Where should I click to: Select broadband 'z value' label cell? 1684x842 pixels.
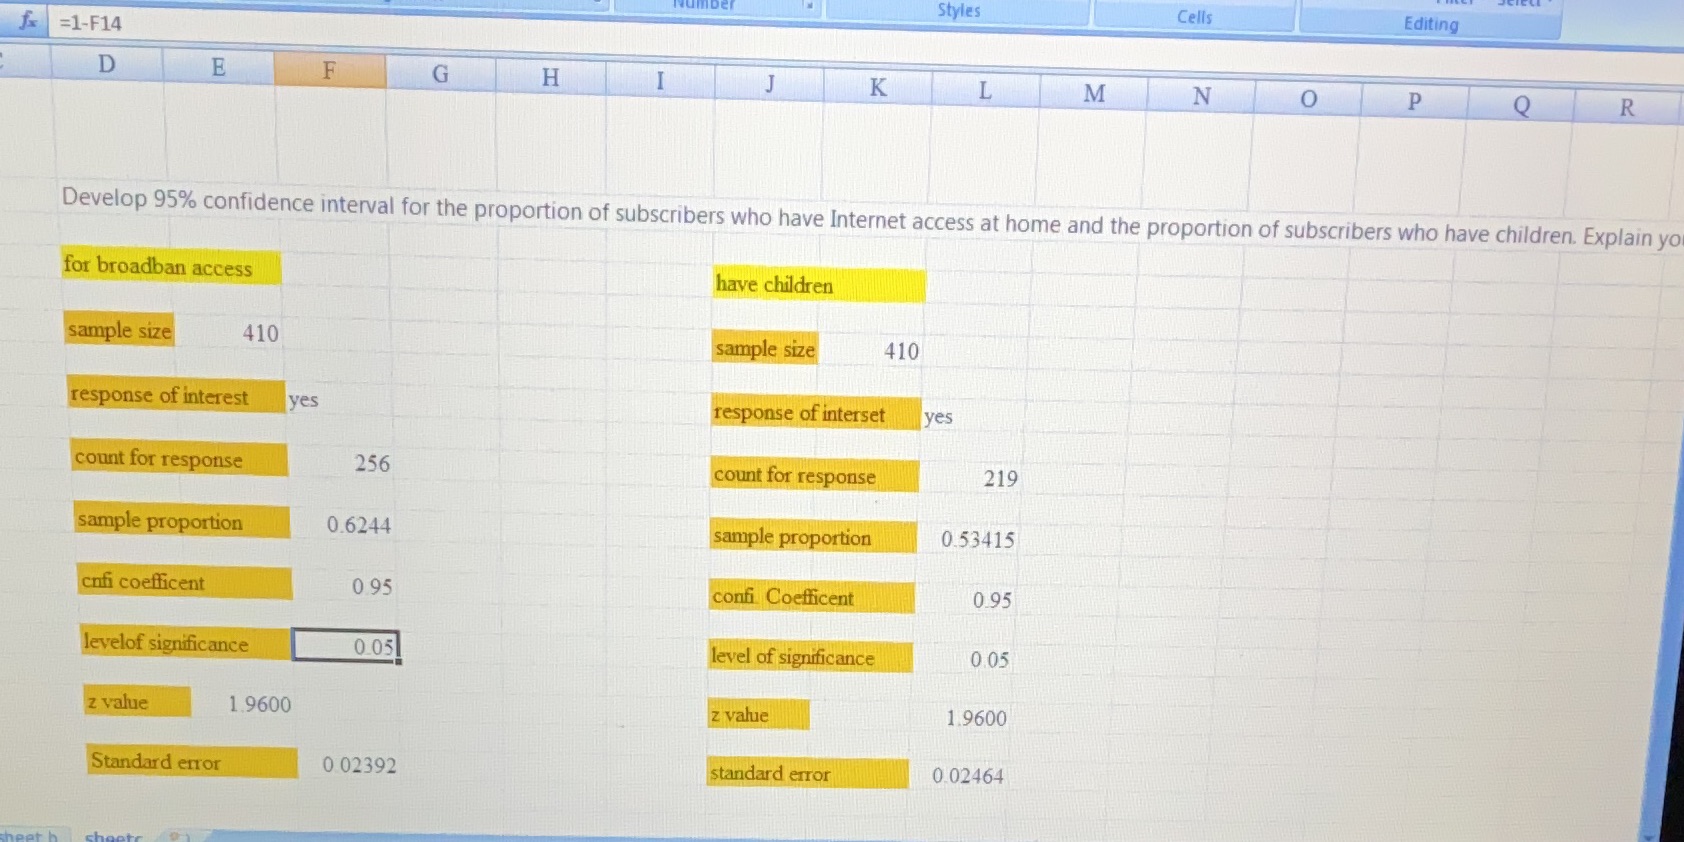pos(137,701)
